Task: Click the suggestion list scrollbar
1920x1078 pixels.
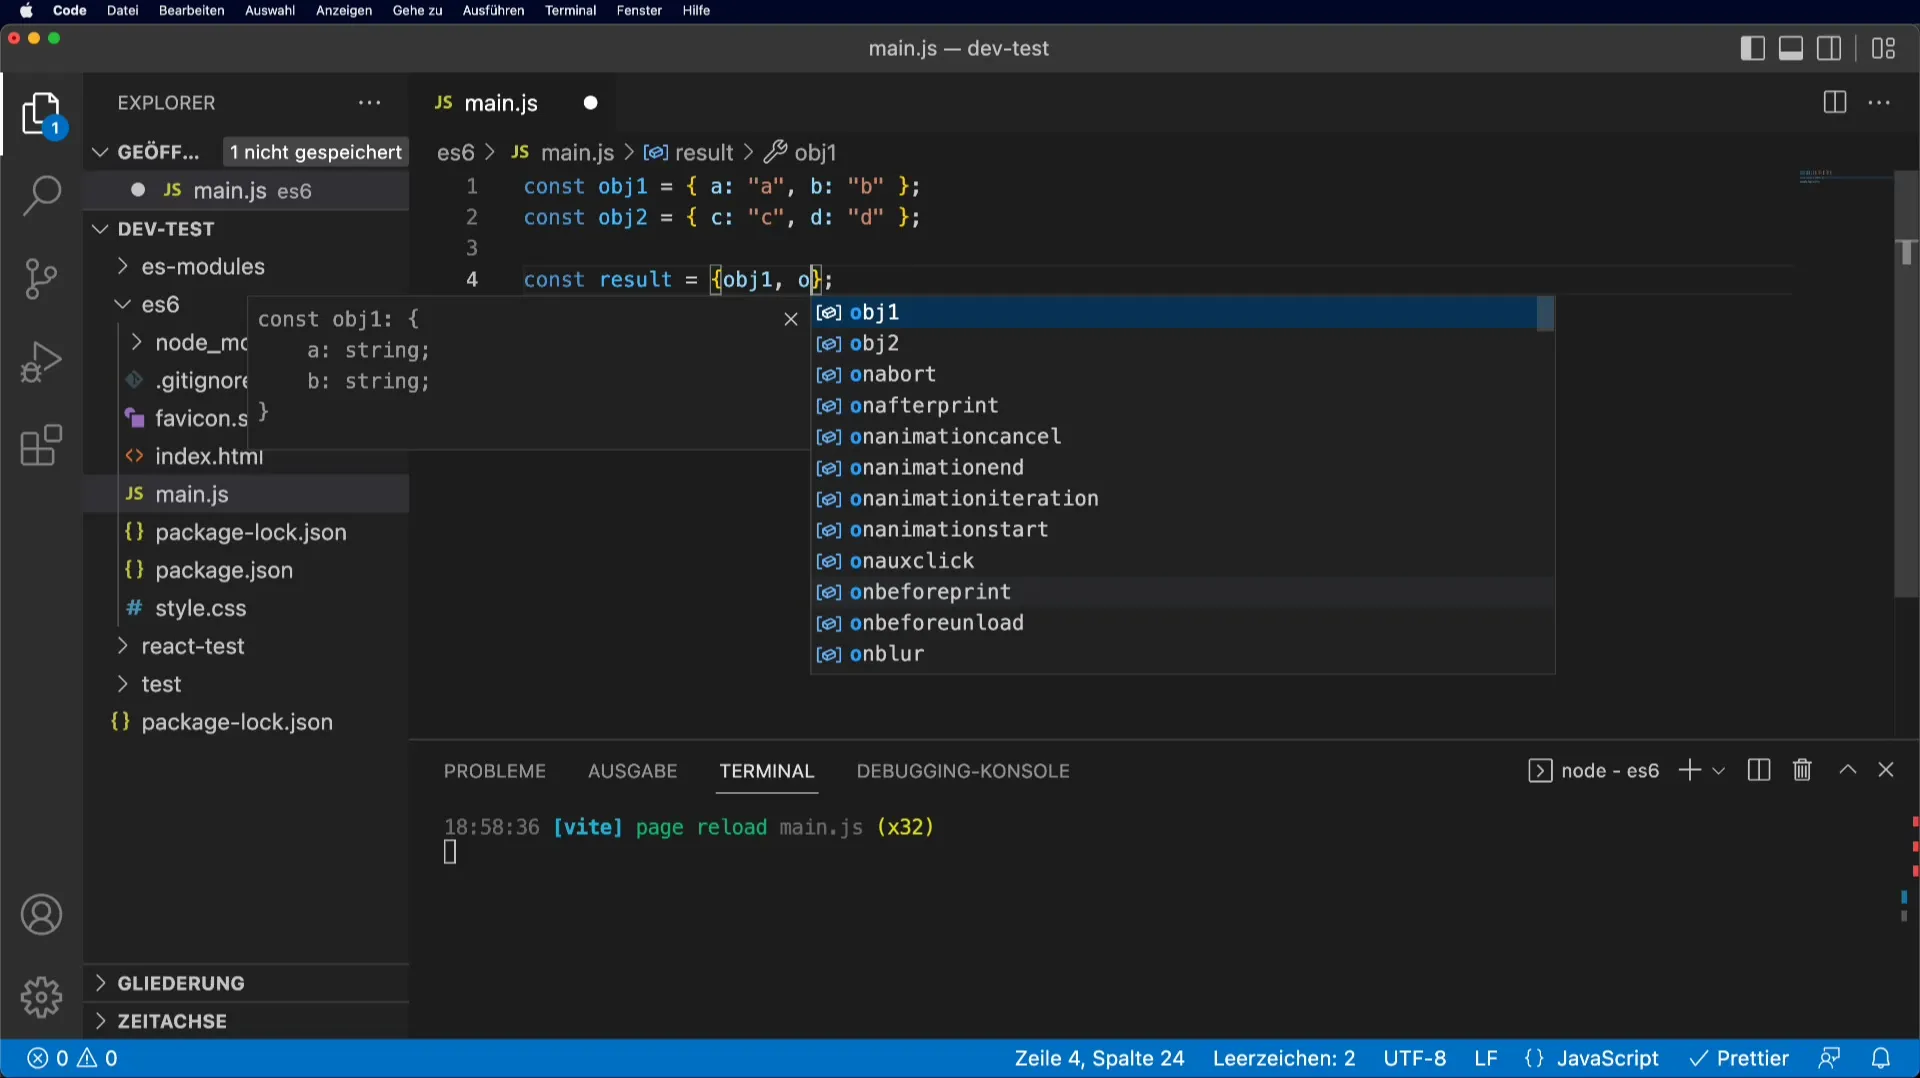Action: click(x=1545, y=314)
